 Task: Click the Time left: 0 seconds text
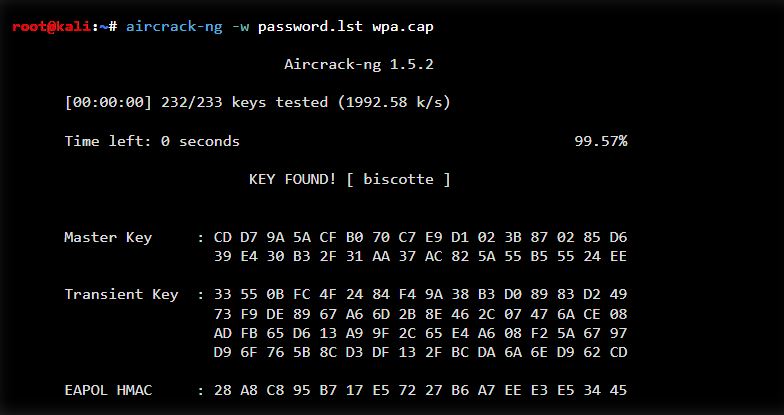pyautogui.click(x=152, y=141)
